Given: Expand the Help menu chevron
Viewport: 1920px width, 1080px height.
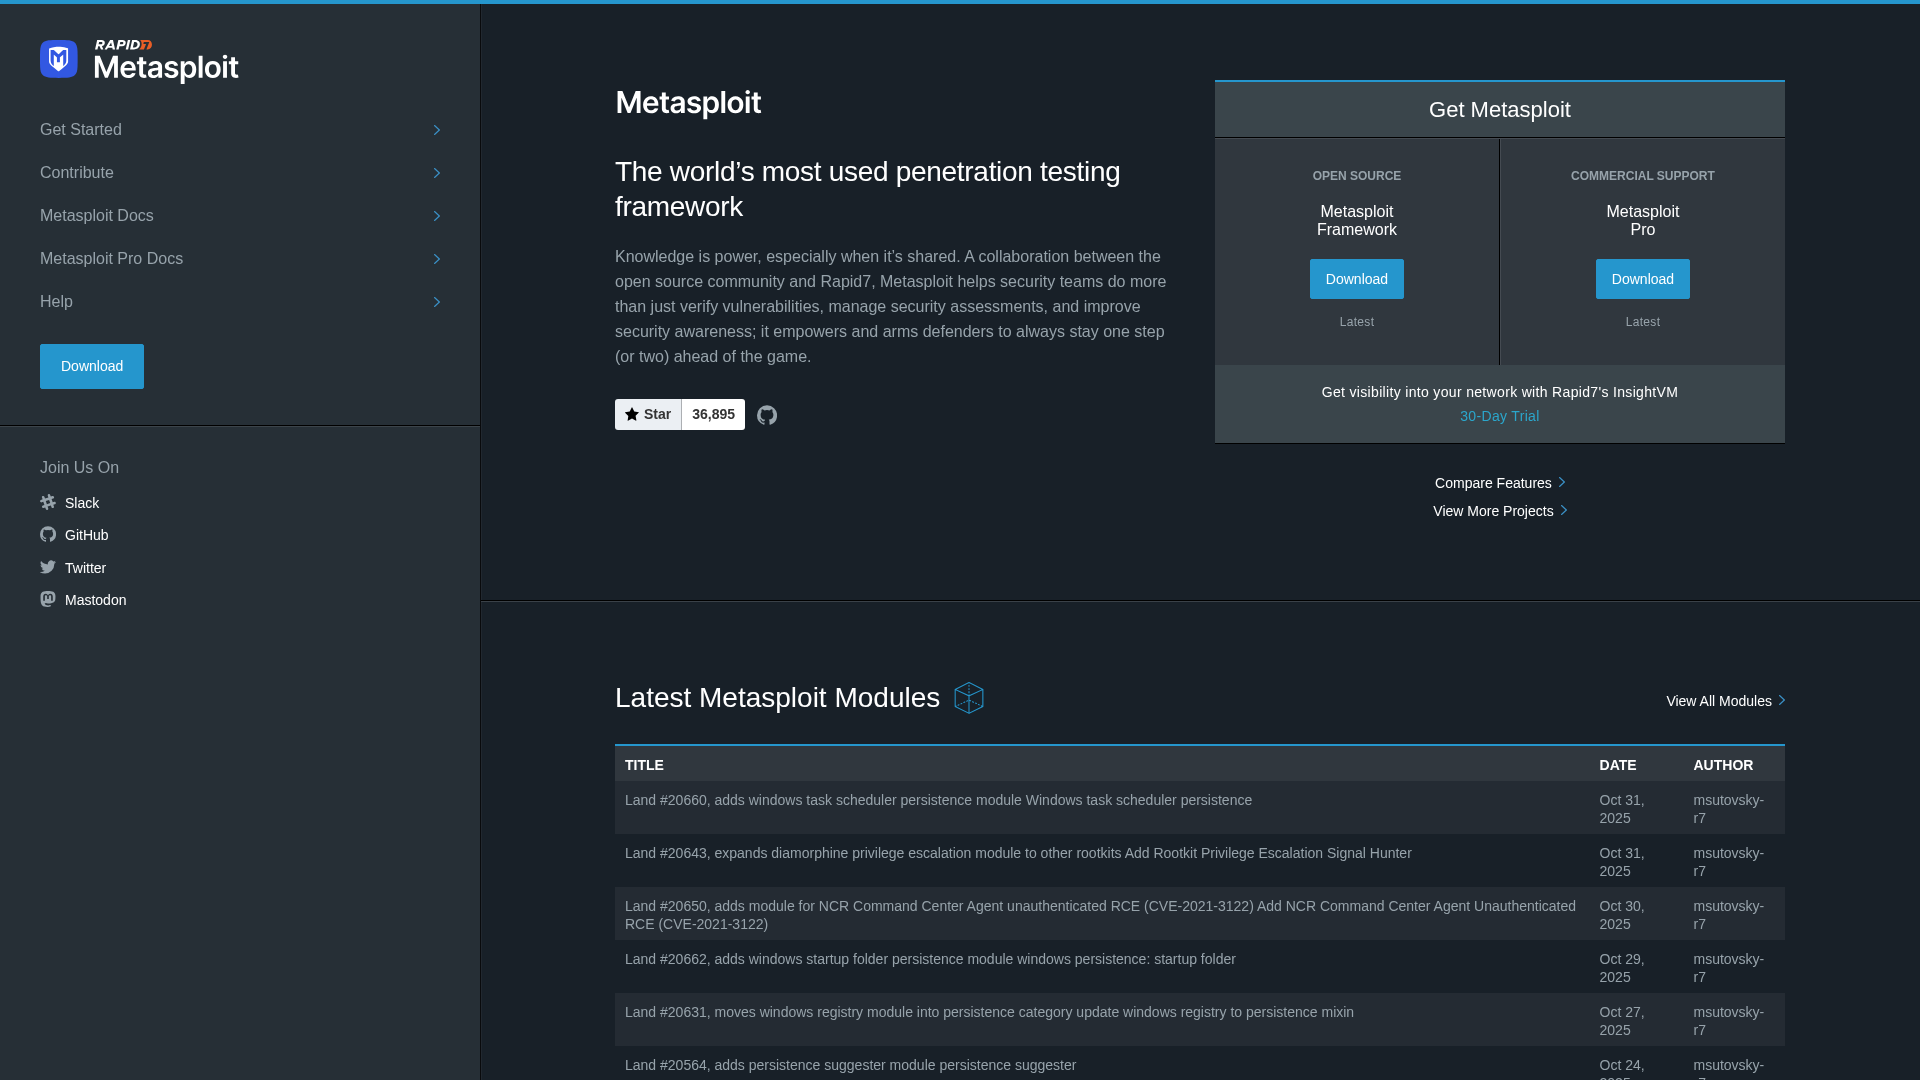Looking at the screenshot, I should click(x=437, y=301).
